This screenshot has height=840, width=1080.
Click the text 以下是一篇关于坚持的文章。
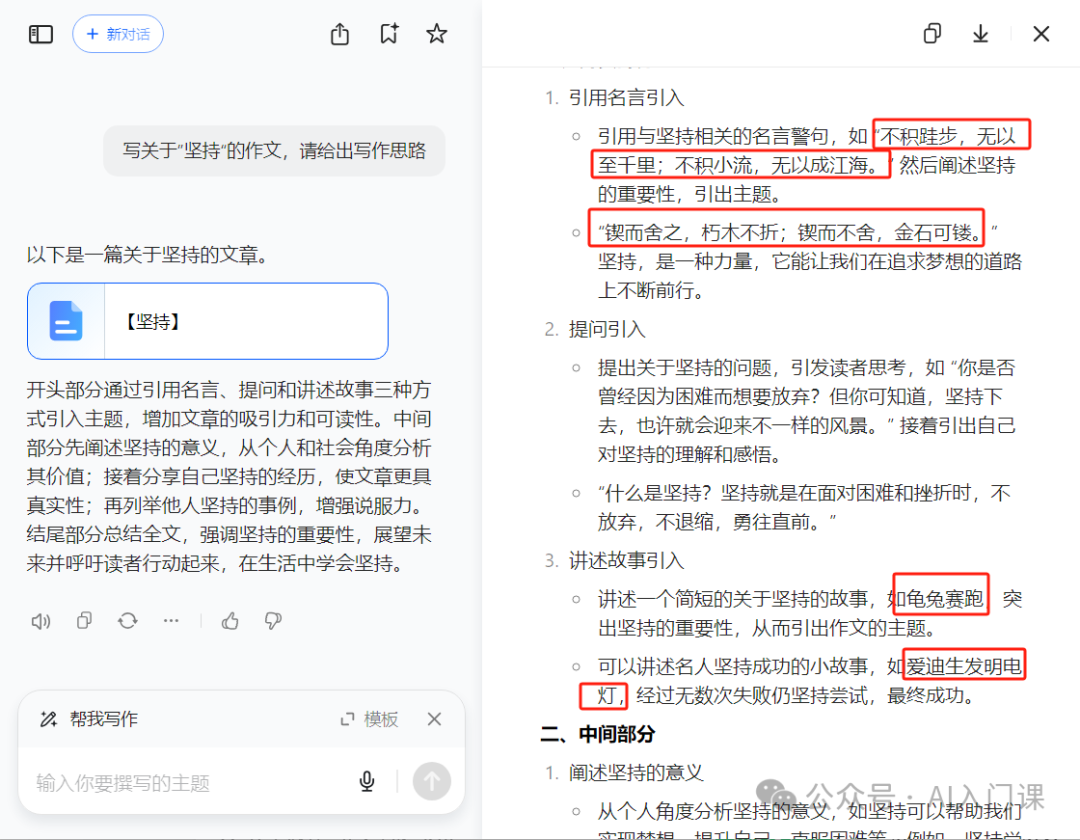click(x=147, y=255)
